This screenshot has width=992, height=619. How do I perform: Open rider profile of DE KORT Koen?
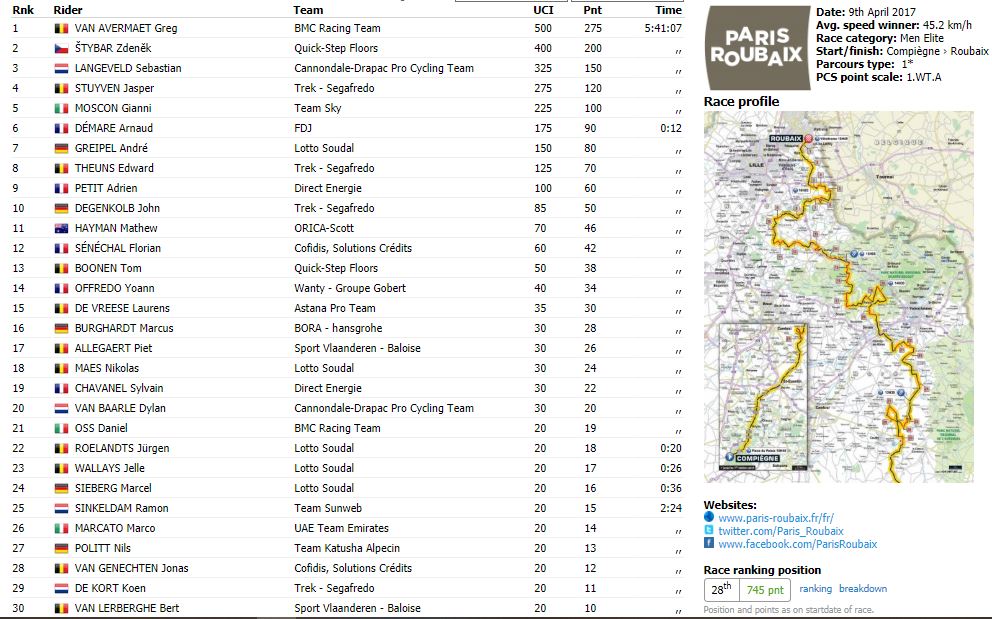coord(110,588)
